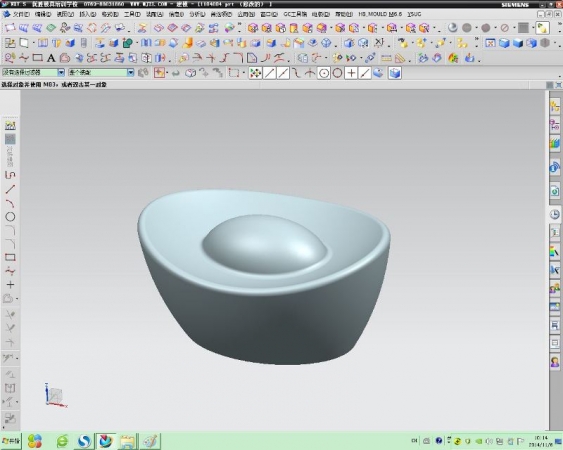Toggle Mid Point snap
This screenshot has width=563, height=450.
coord(283,73)
